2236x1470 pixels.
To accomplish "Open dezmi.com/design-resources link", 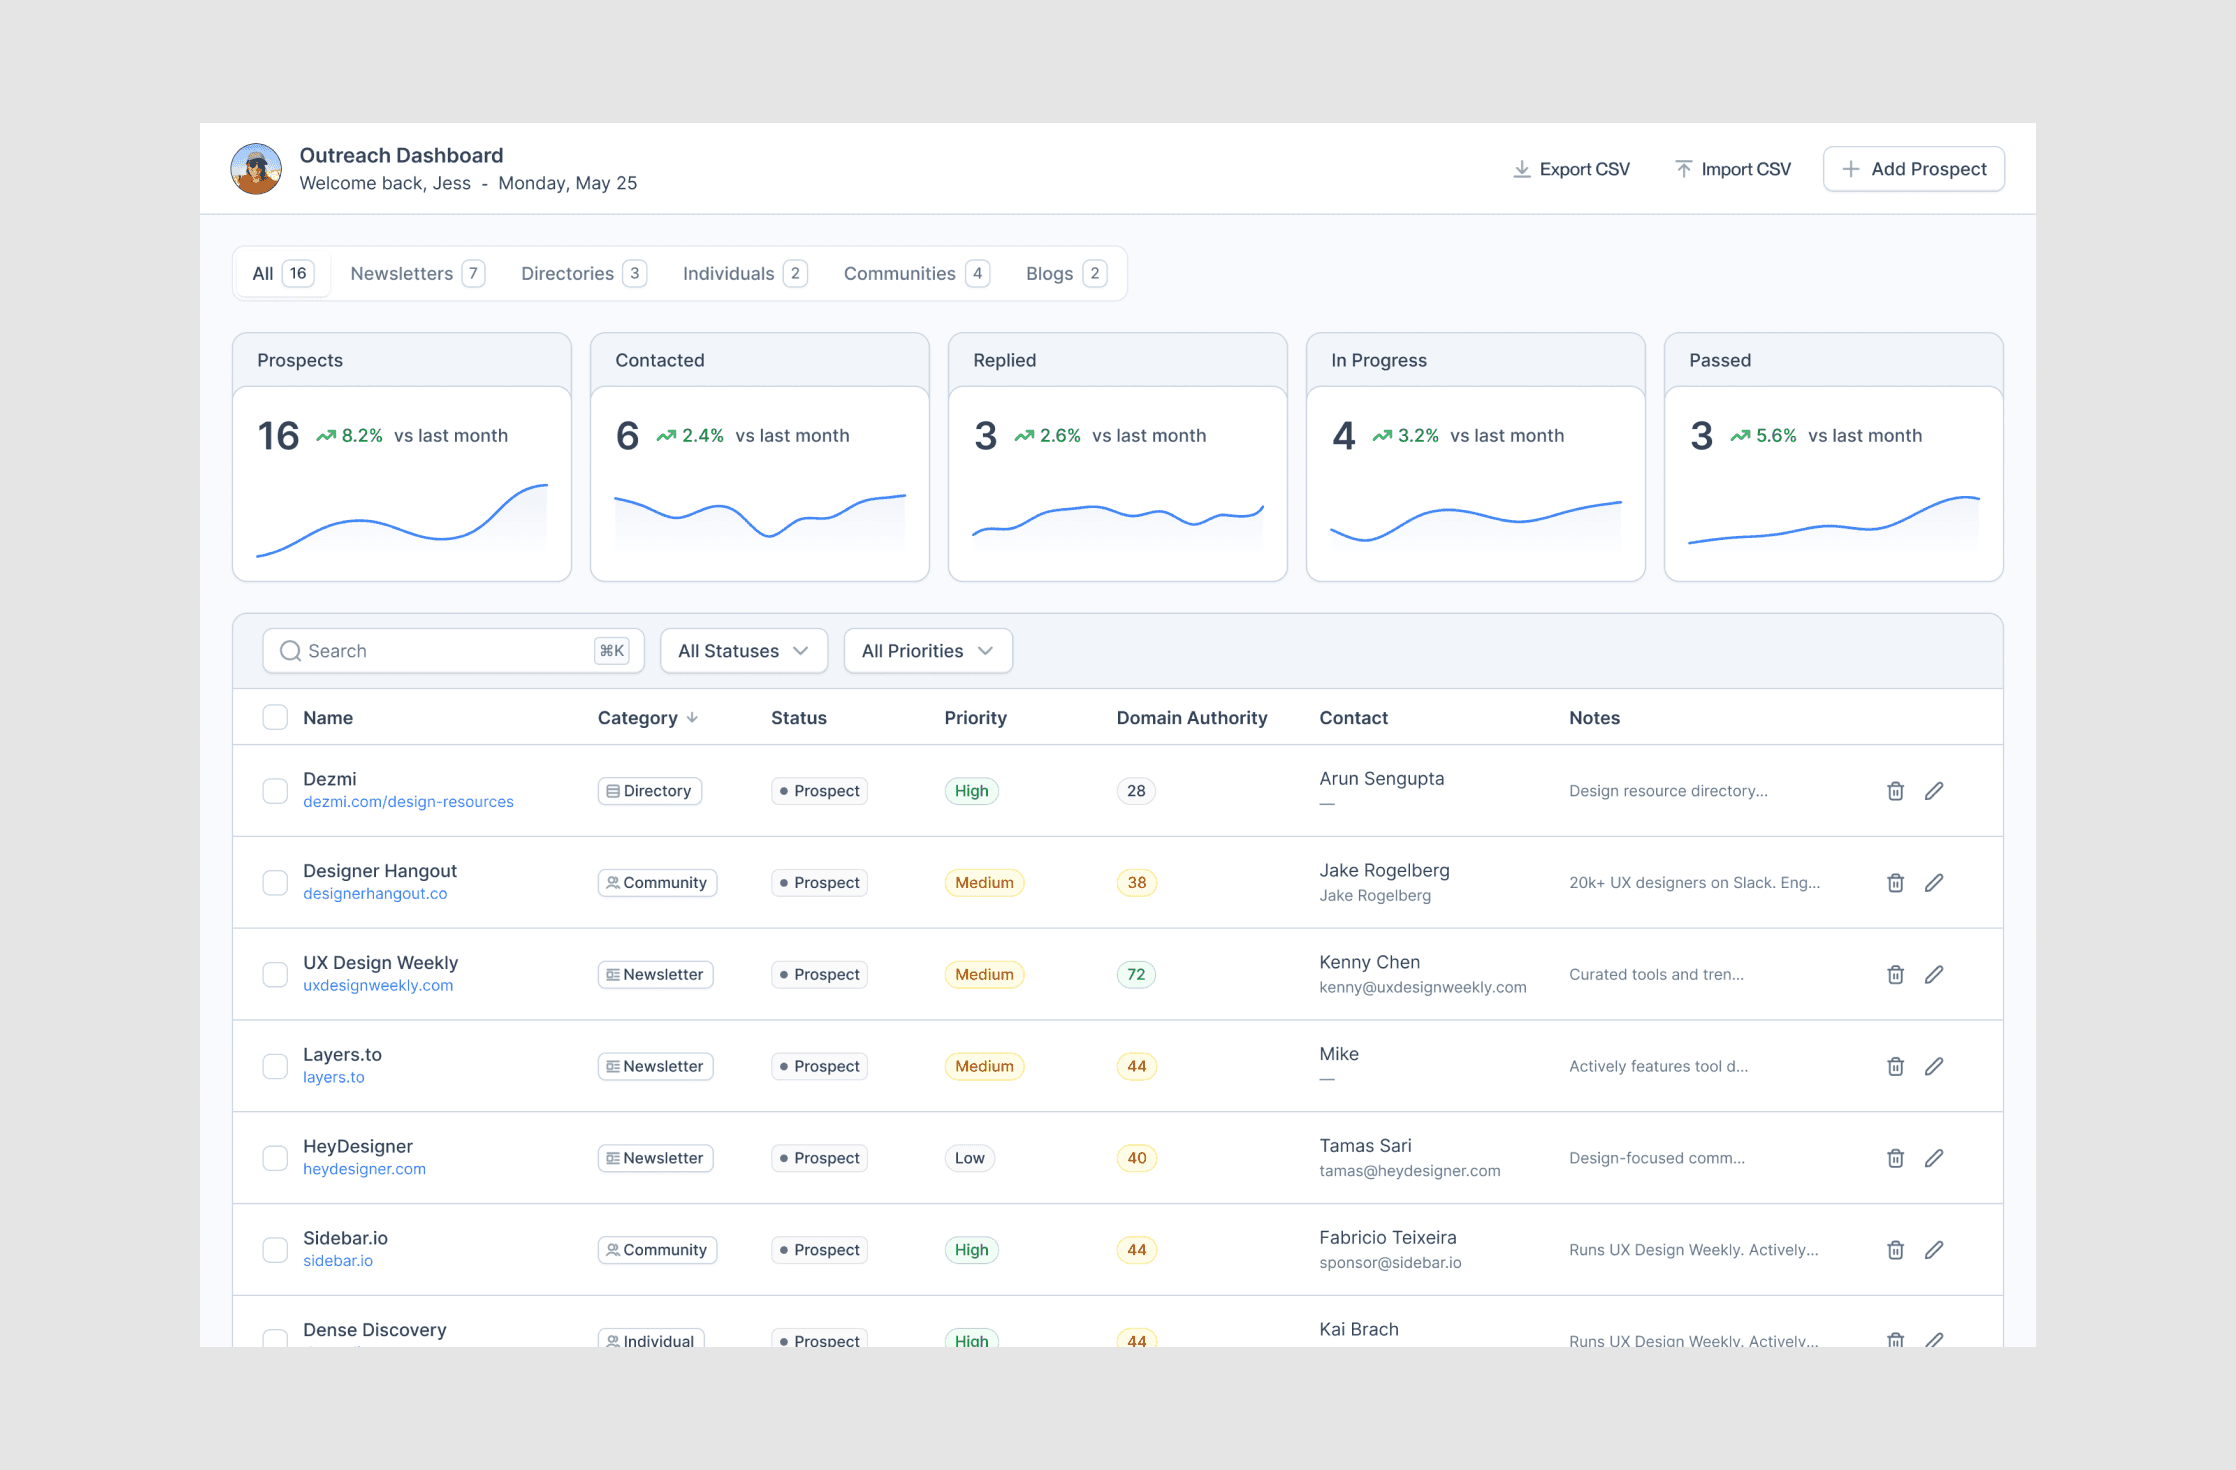I will (x=408, y=802).
